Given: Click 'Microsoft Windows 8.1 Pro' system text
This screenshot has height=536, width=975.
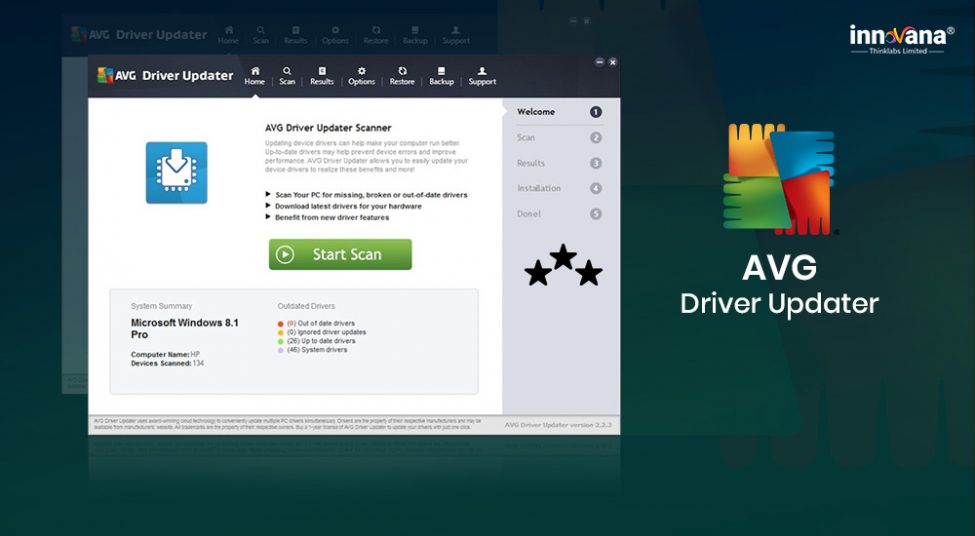Looking at the screenshot, I should (x=185, y=328).
